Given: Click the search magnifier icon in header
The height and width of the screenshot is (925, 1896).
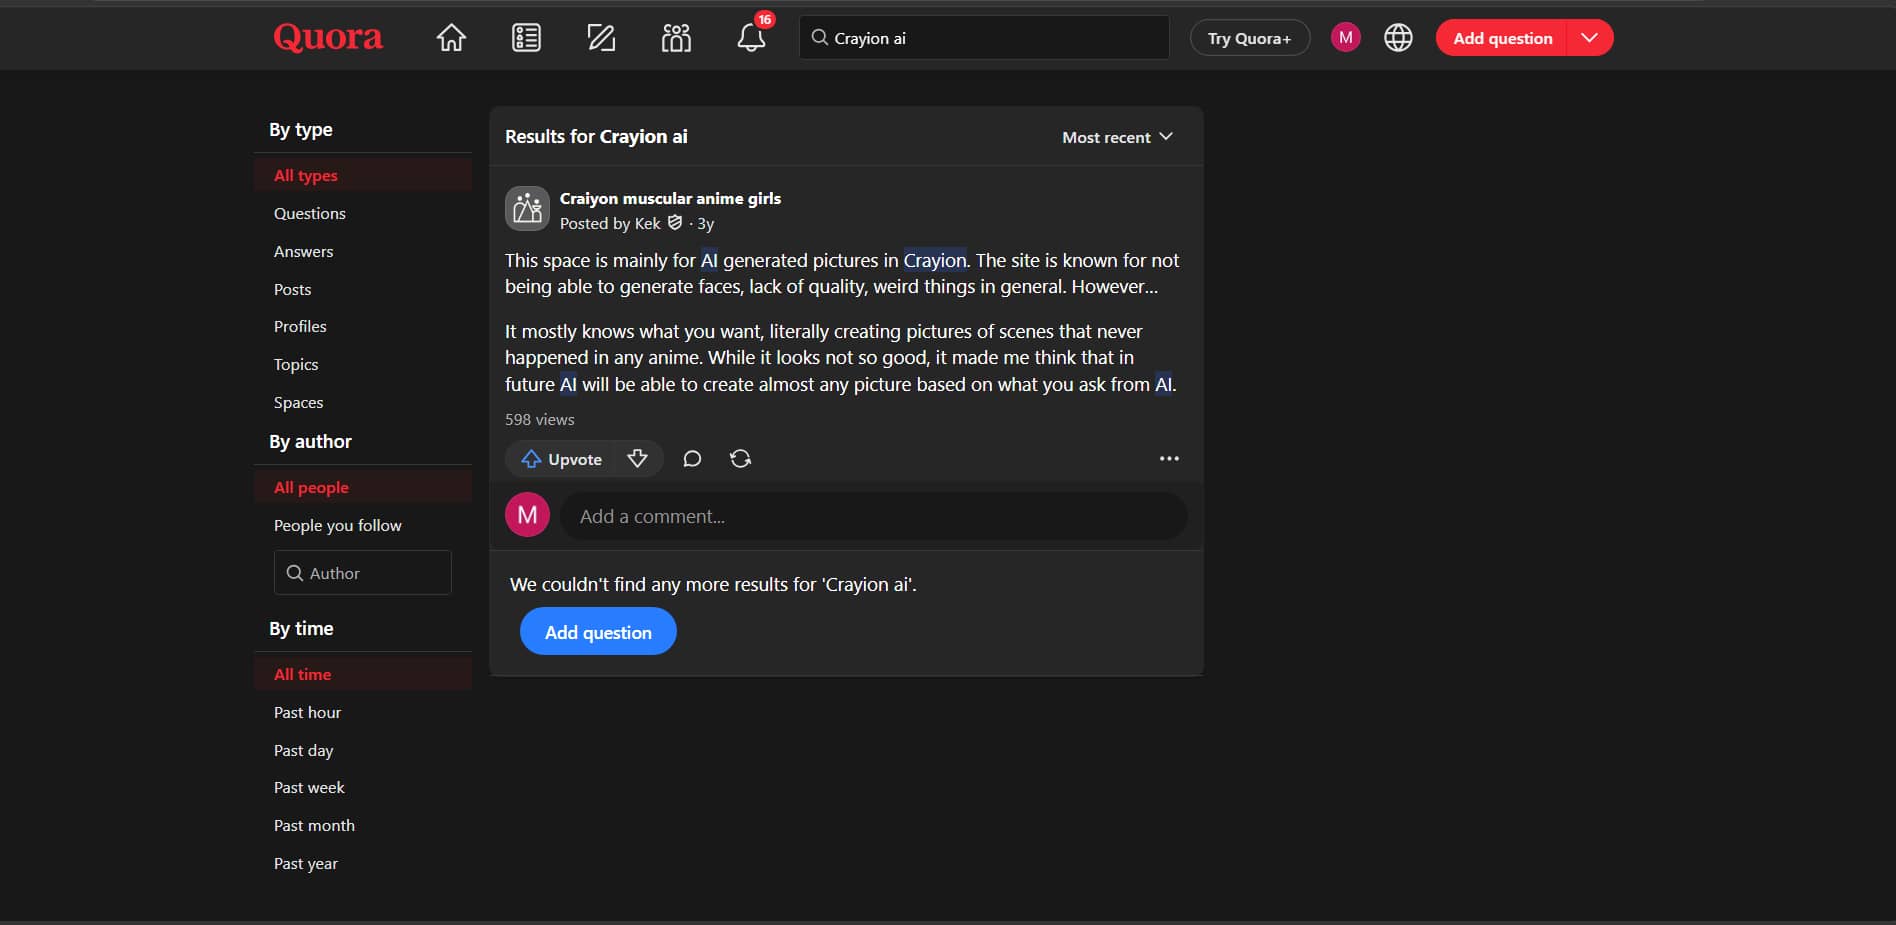Looking at the screenshot, I should tap(819, 38).
